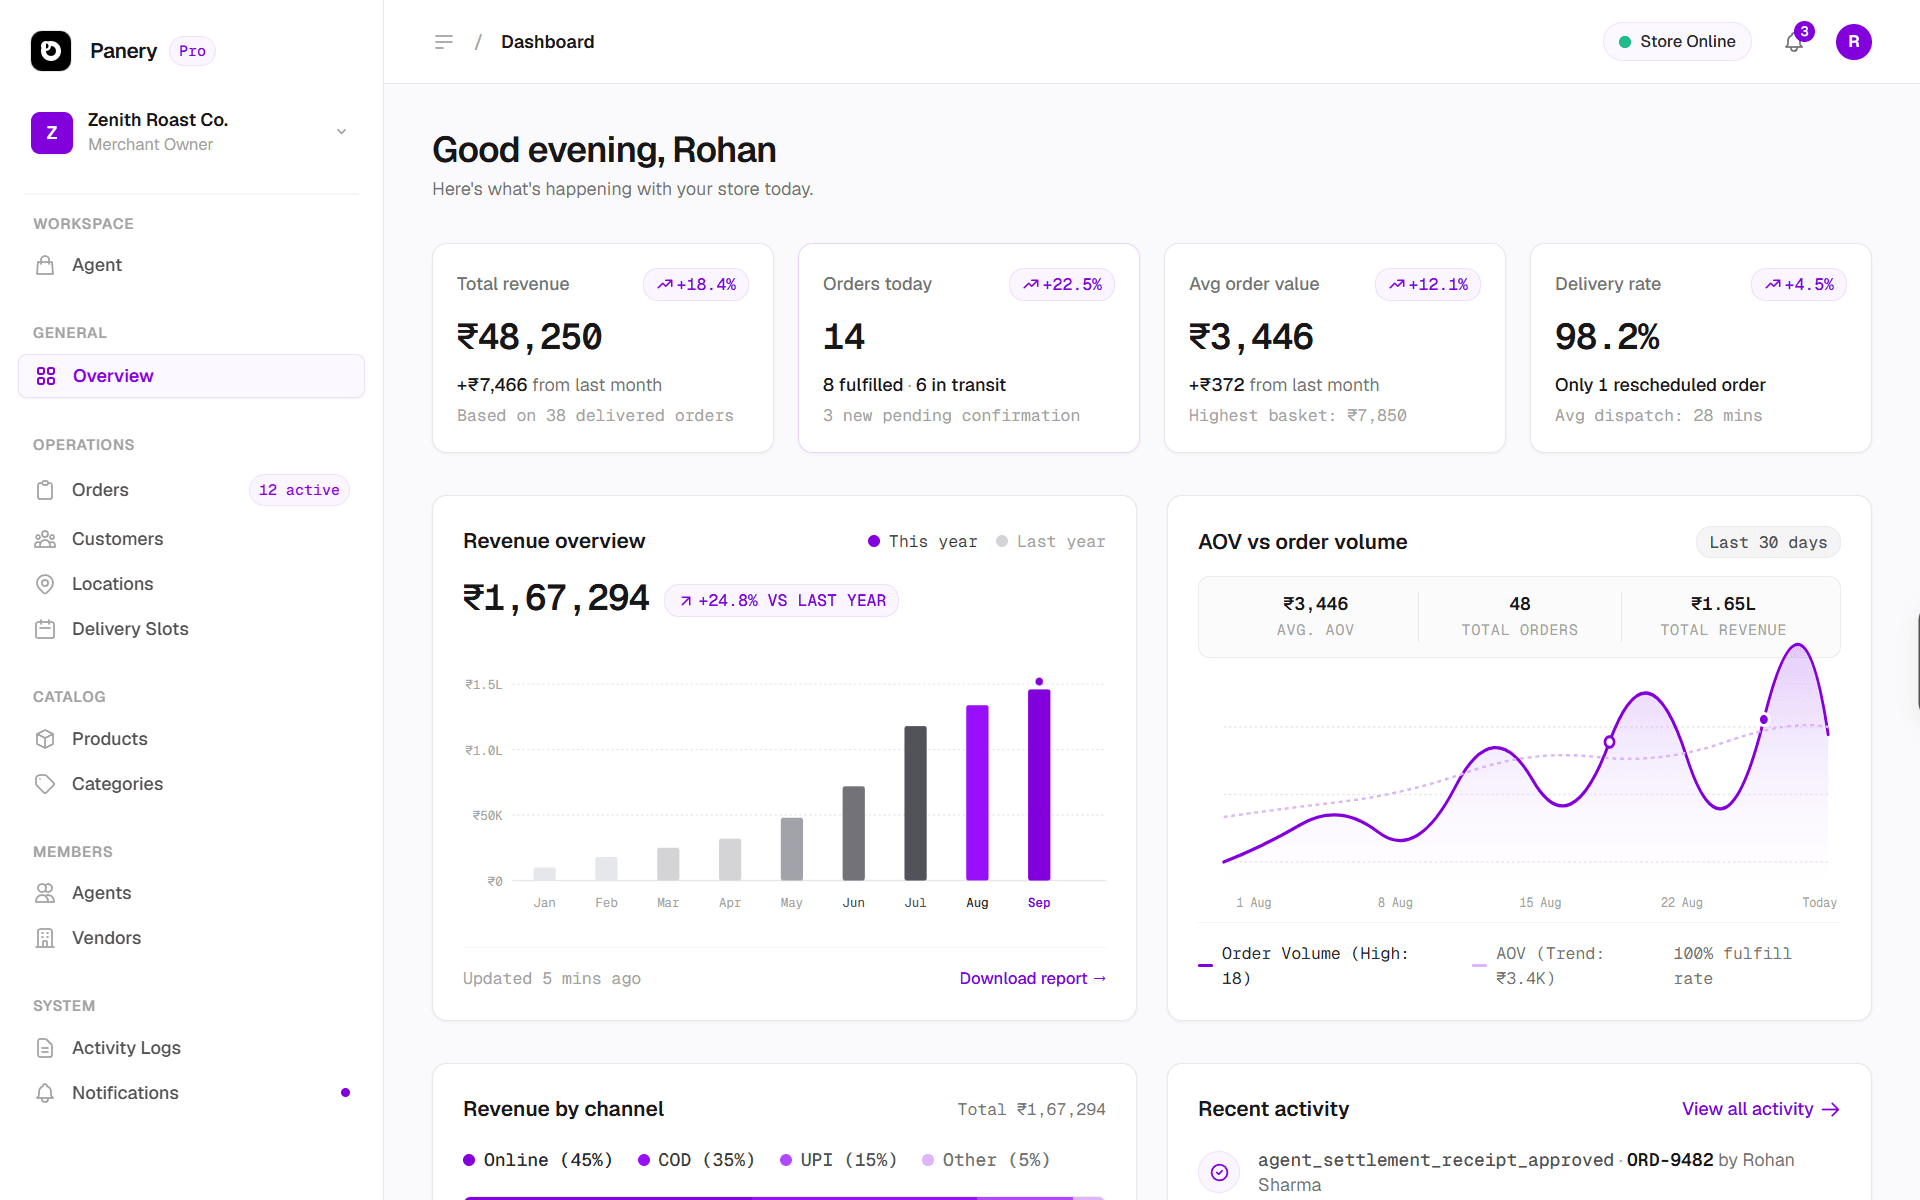The height and width of the screenshot is (1200, 1920).
Task: Click the Avg order value card
Action: (x=1335, y=348)
